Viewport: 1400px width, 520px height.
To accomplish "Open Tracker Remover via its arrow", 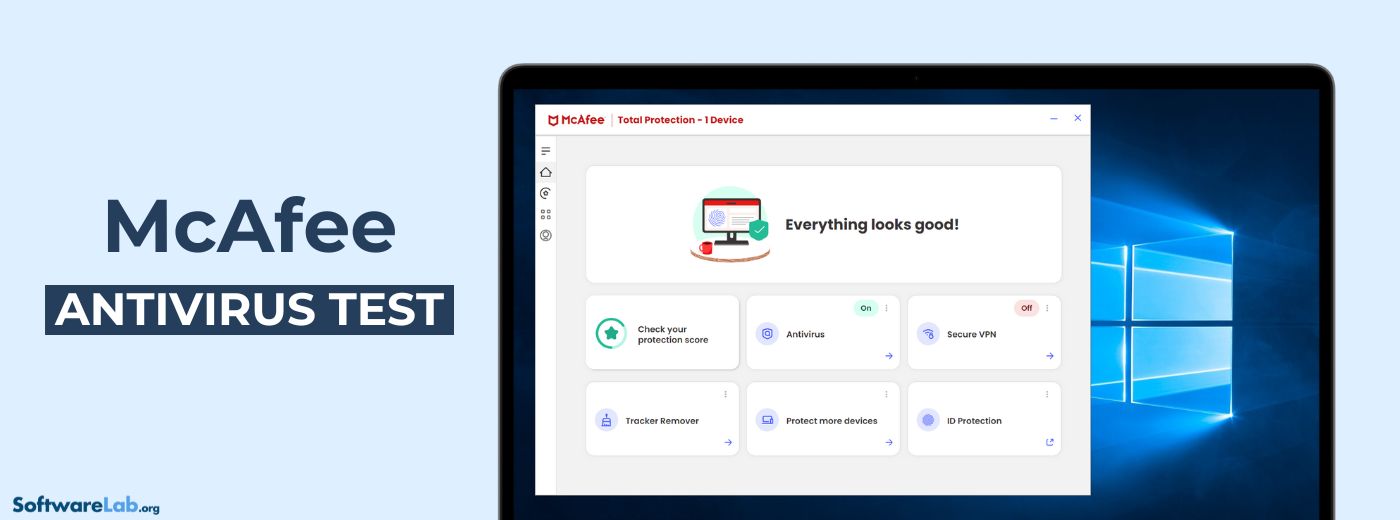I will [x=728, y=442].
